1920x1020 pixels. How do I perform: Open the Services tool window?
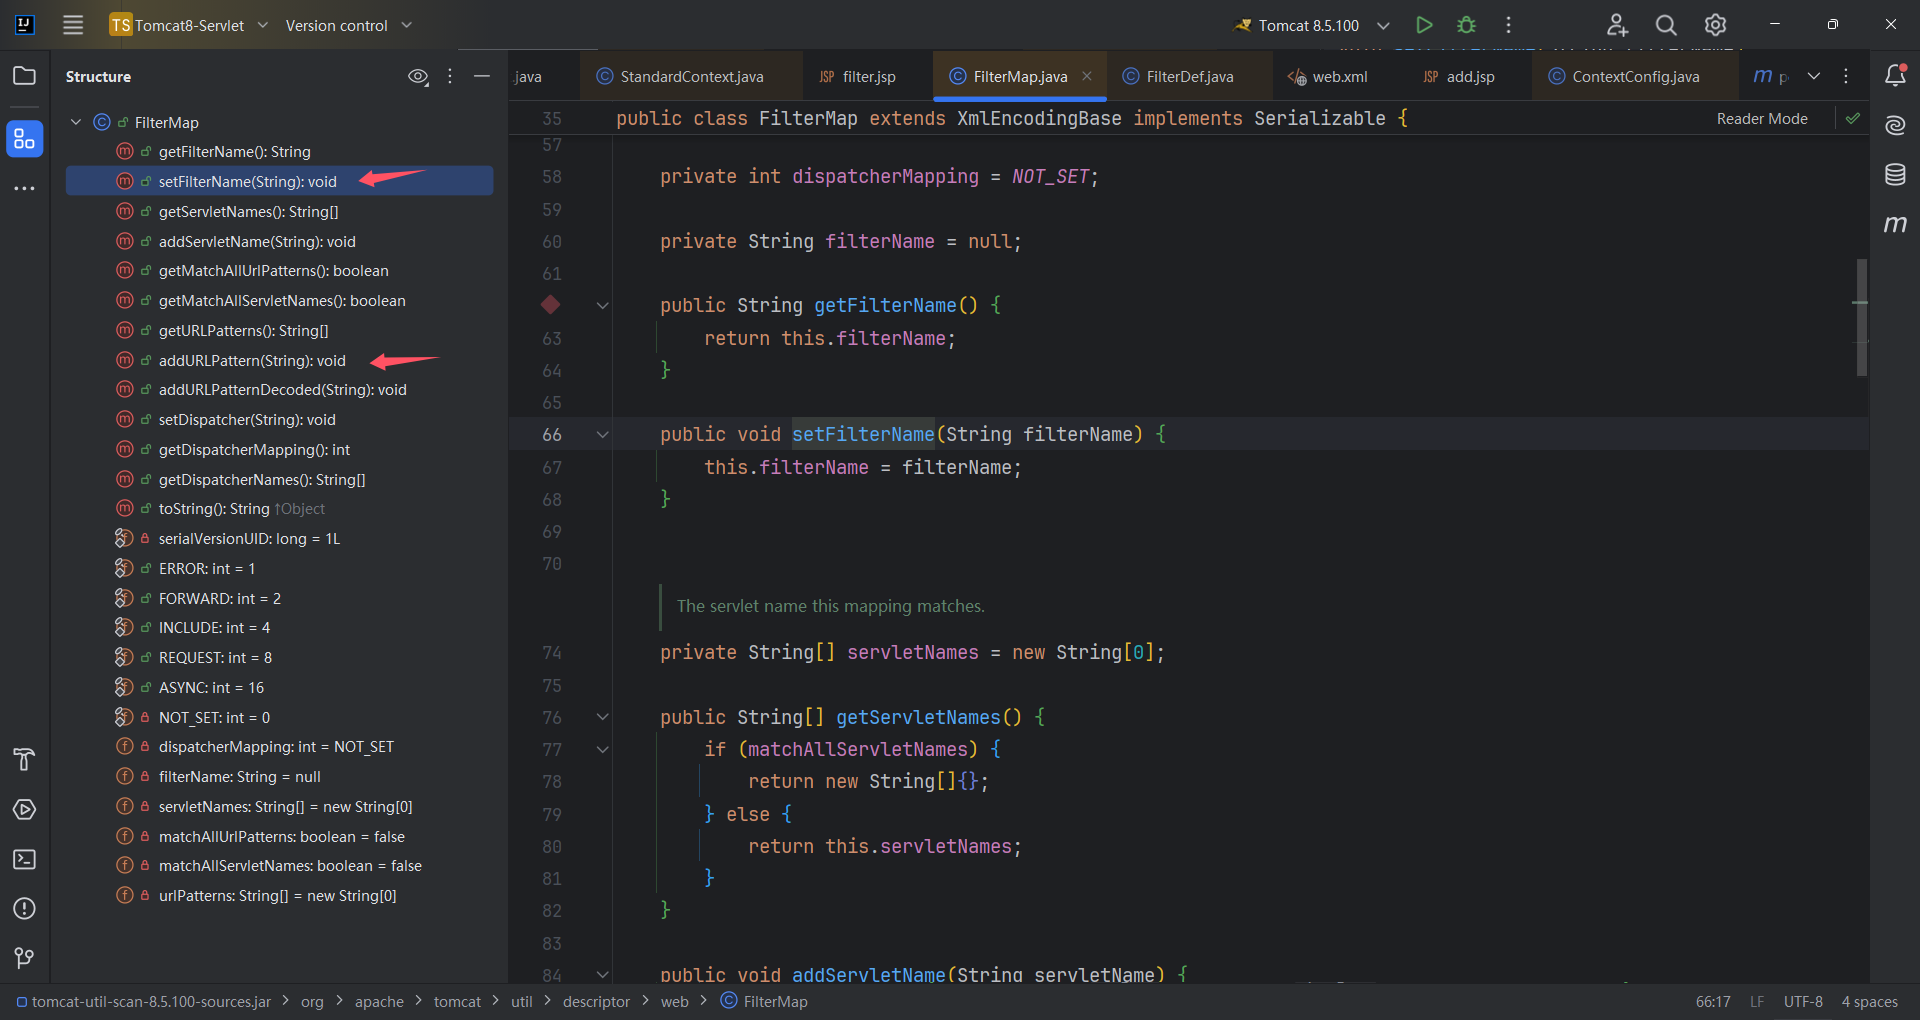click(x=24, y=810)
